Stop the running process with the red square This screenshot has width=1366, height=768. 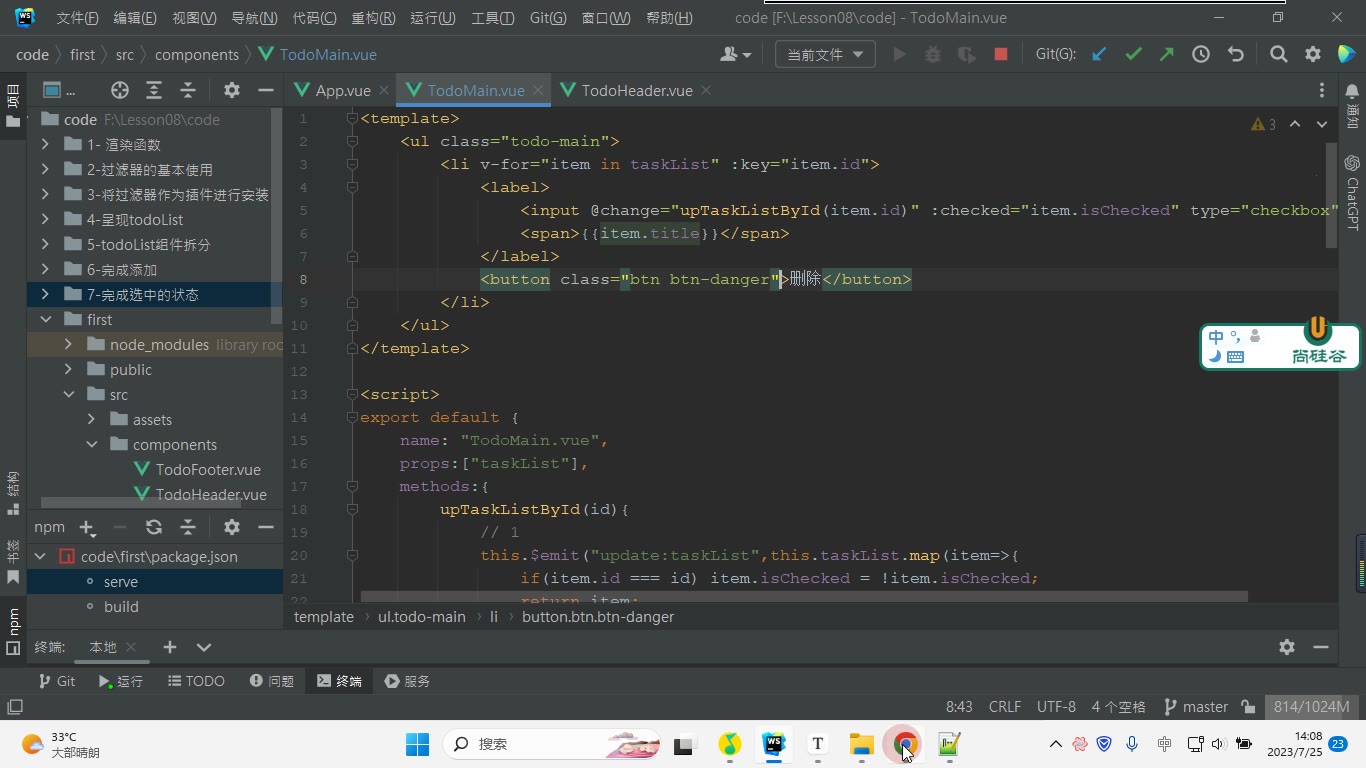click(1000, 55)
